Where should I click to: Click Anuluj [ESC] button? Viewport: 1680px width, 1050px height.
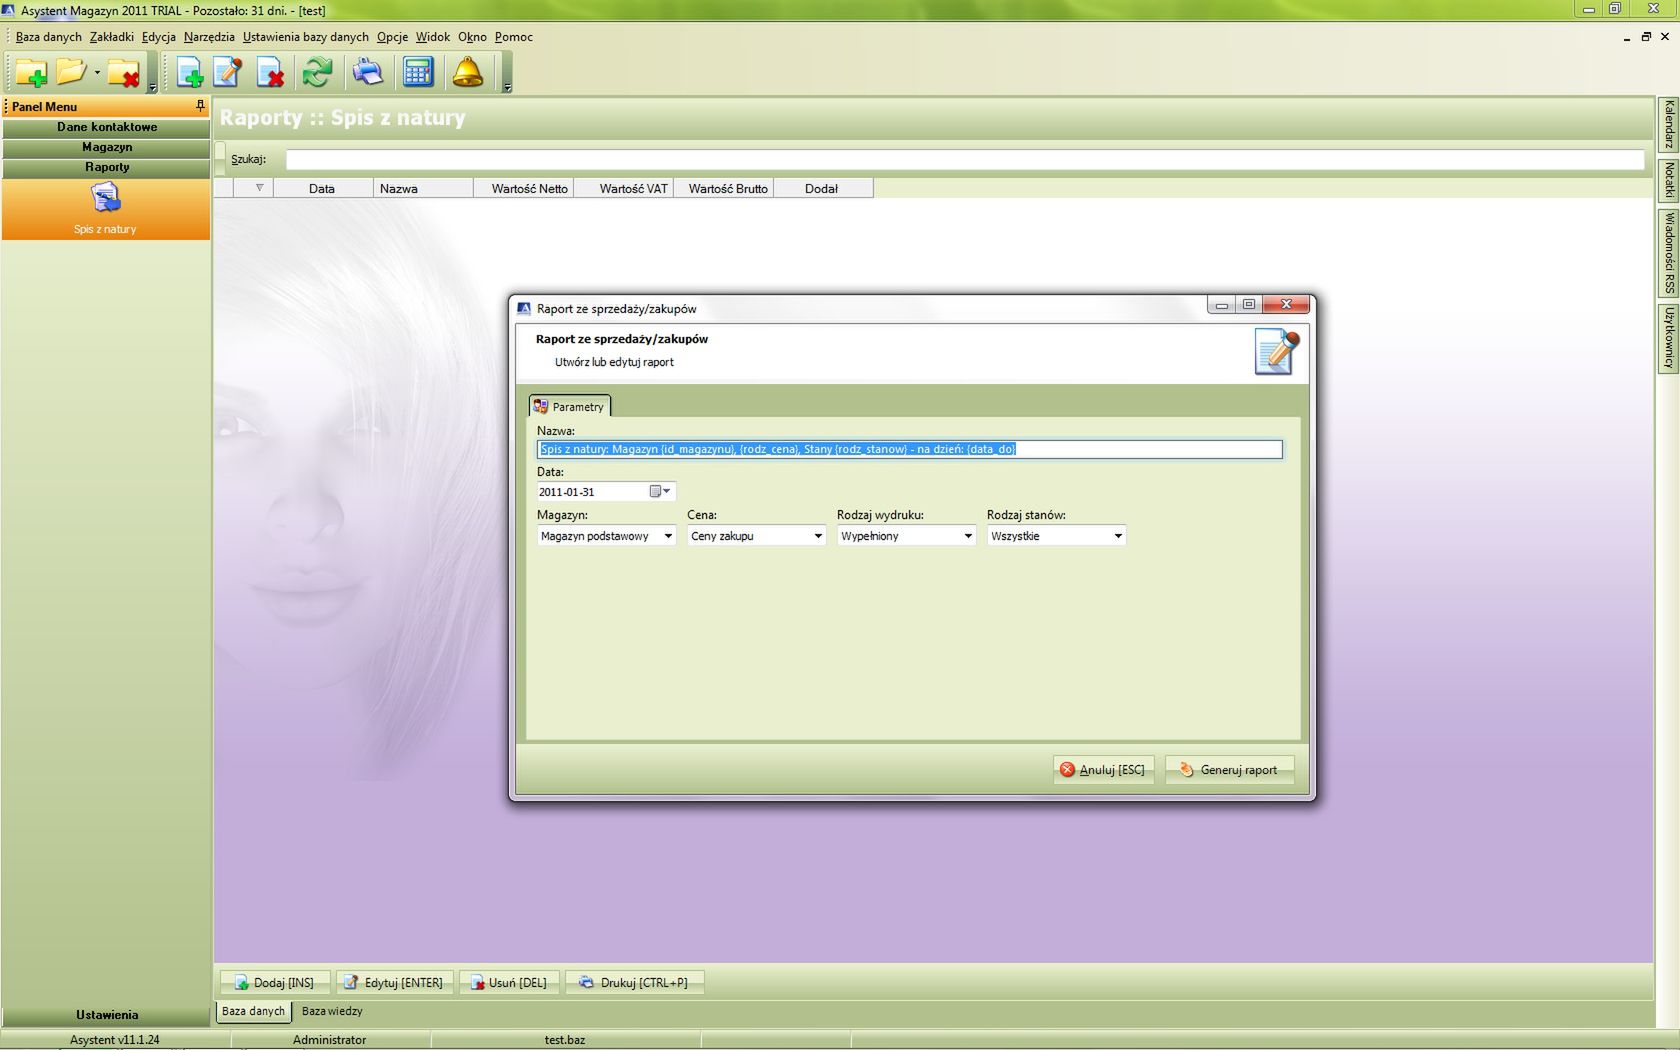coord(1103,770)
